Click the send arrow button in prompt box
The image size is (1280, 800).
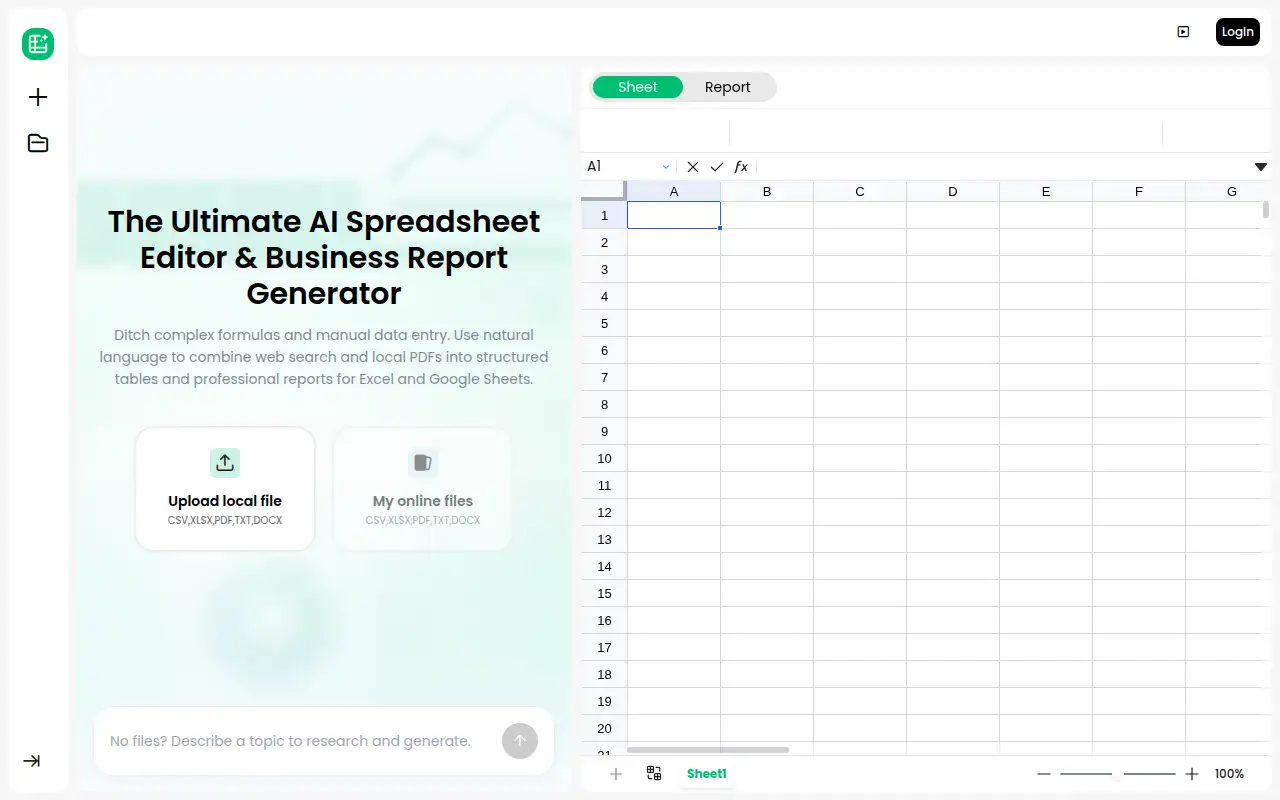(520, 741)
